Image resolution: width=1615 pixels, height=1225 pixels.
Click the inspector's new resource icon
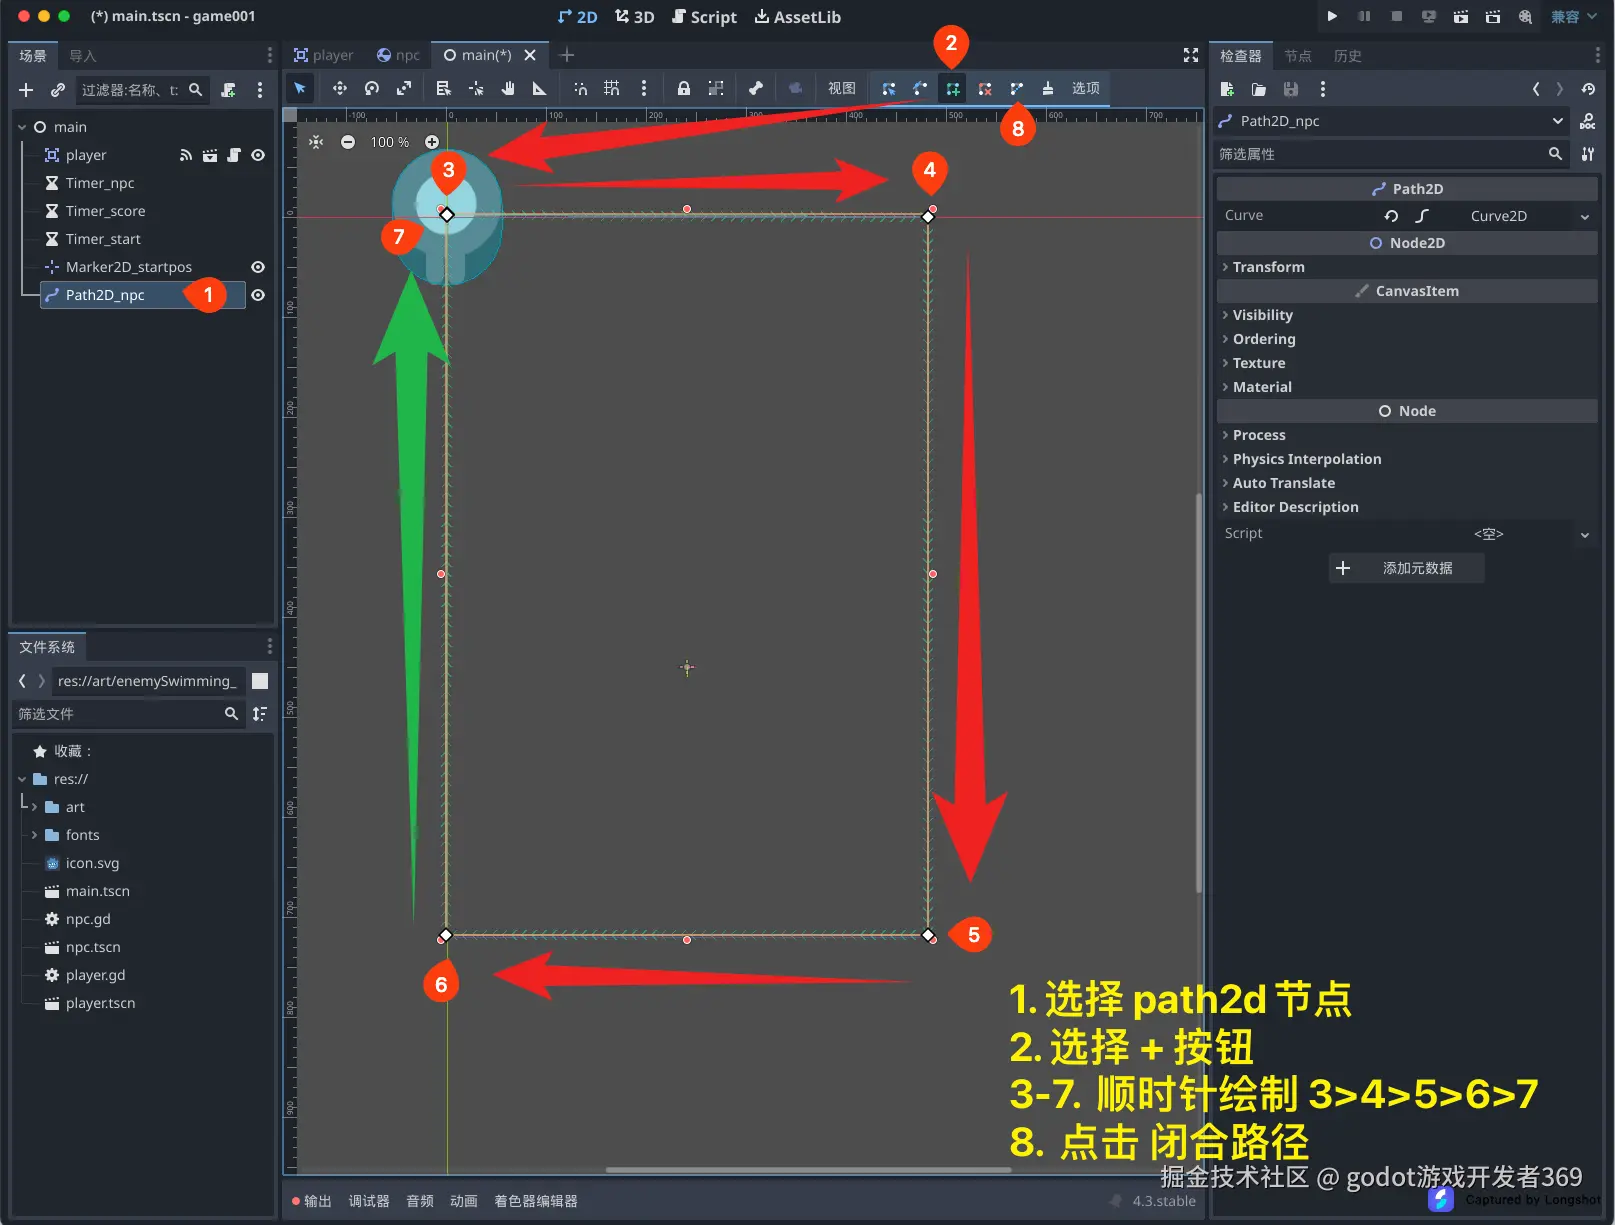click(x=1227, y=89)
